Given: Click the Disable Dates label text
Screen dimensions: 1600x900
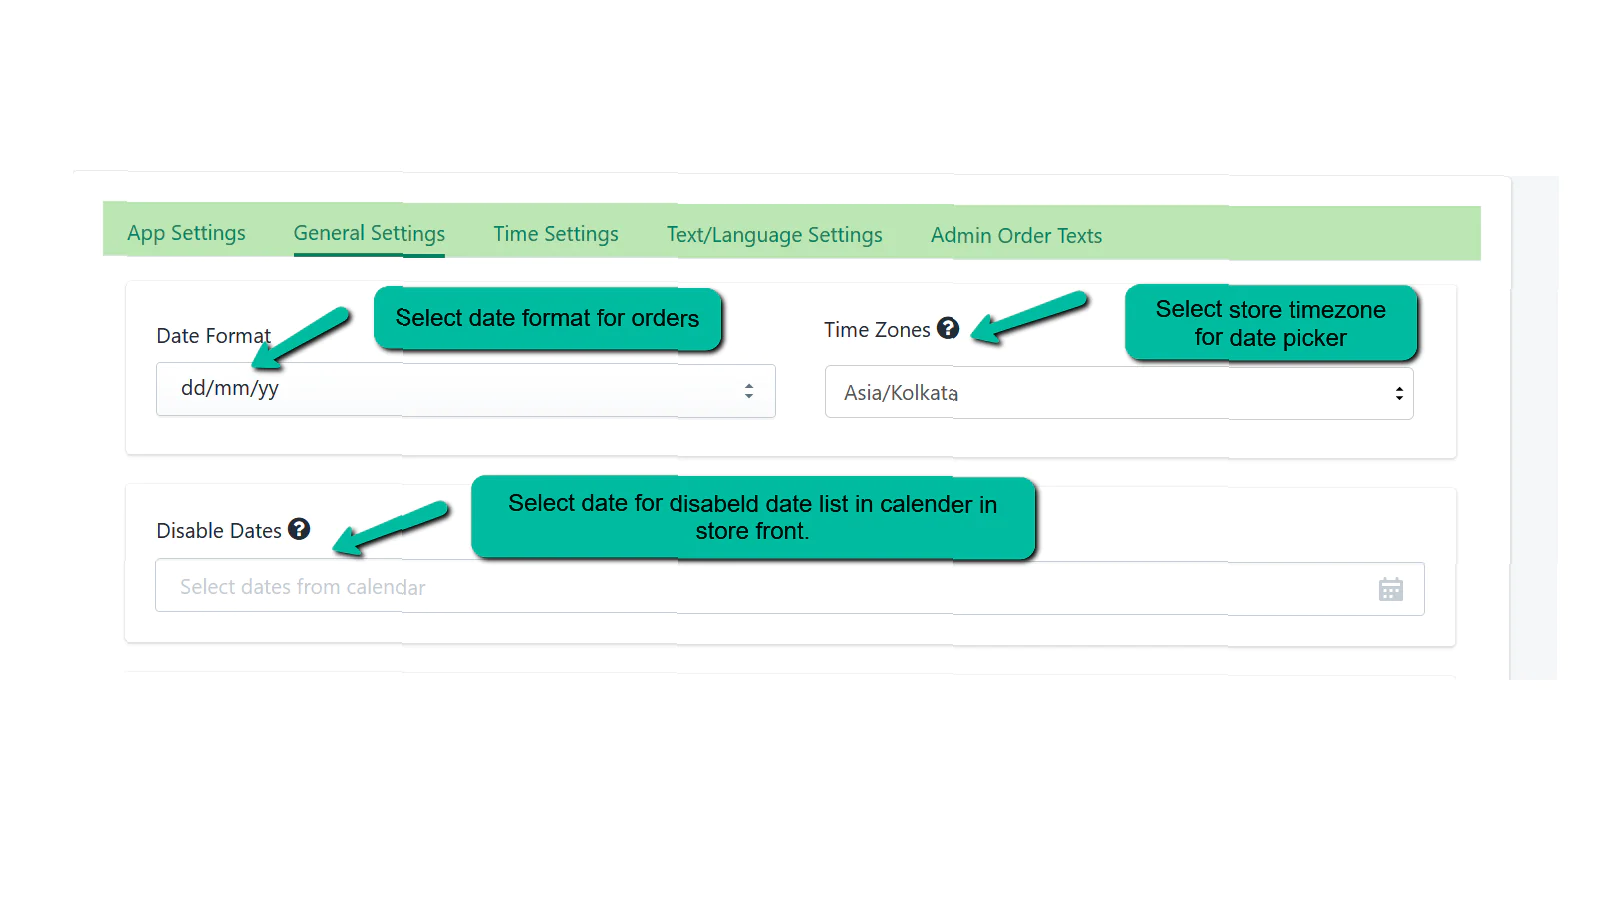Looking at the screenshot, I should click(x=219, y=531).
